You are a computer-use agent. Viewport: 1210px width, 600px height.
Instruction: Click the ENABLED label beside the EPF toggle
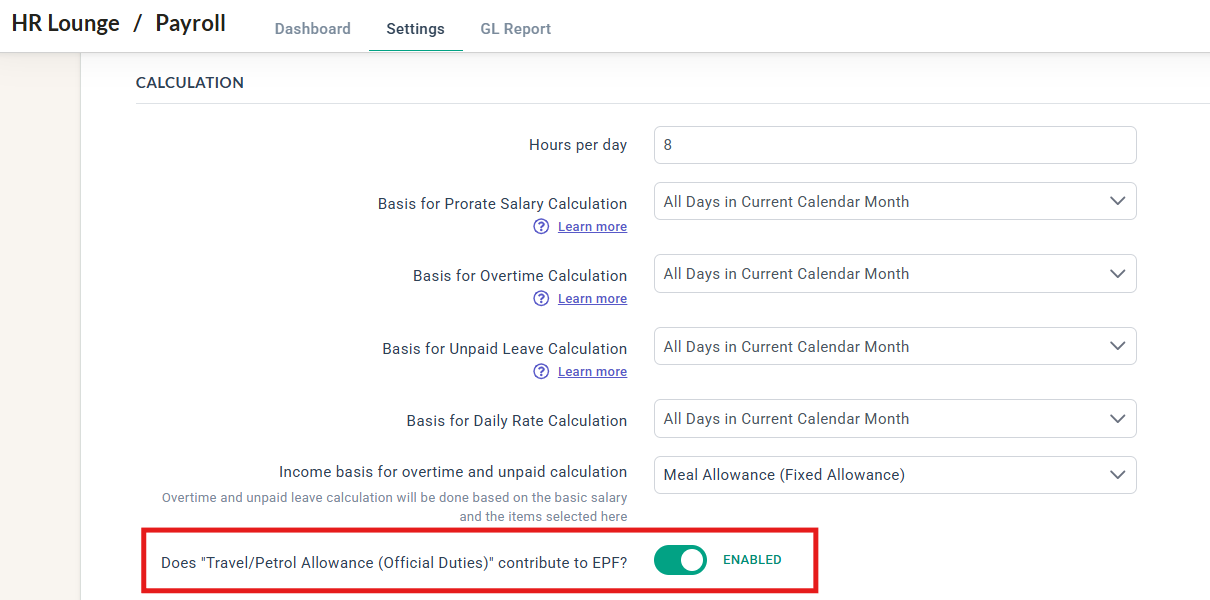click(x=752, y=560)
